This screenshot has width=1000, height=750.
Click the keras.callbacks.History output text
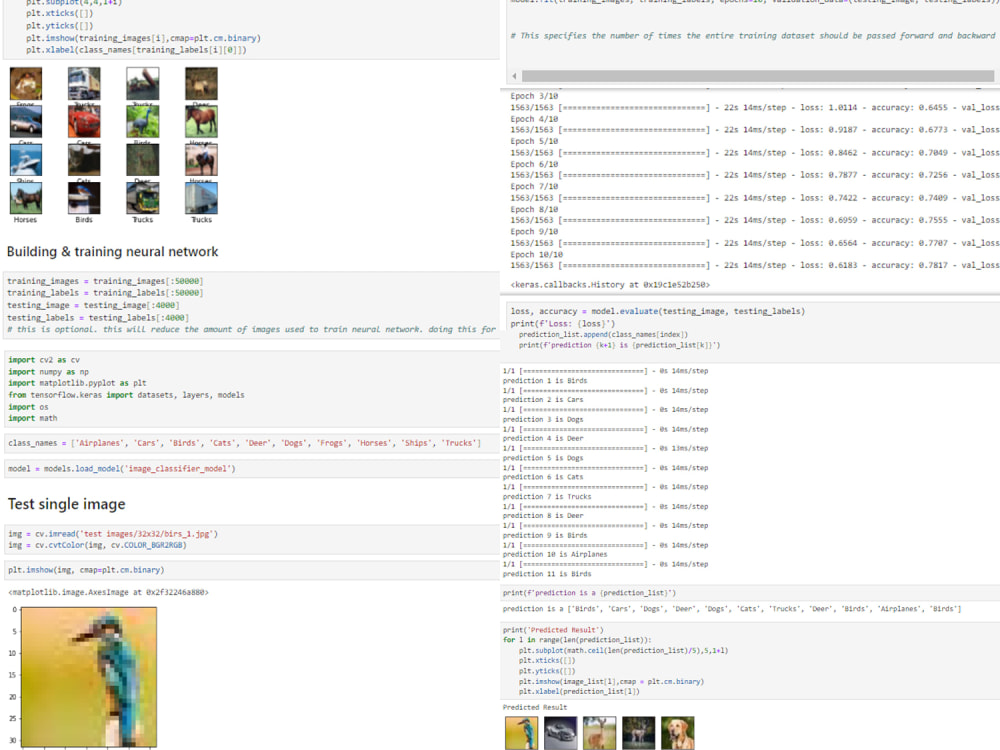(x=612, y=287)
